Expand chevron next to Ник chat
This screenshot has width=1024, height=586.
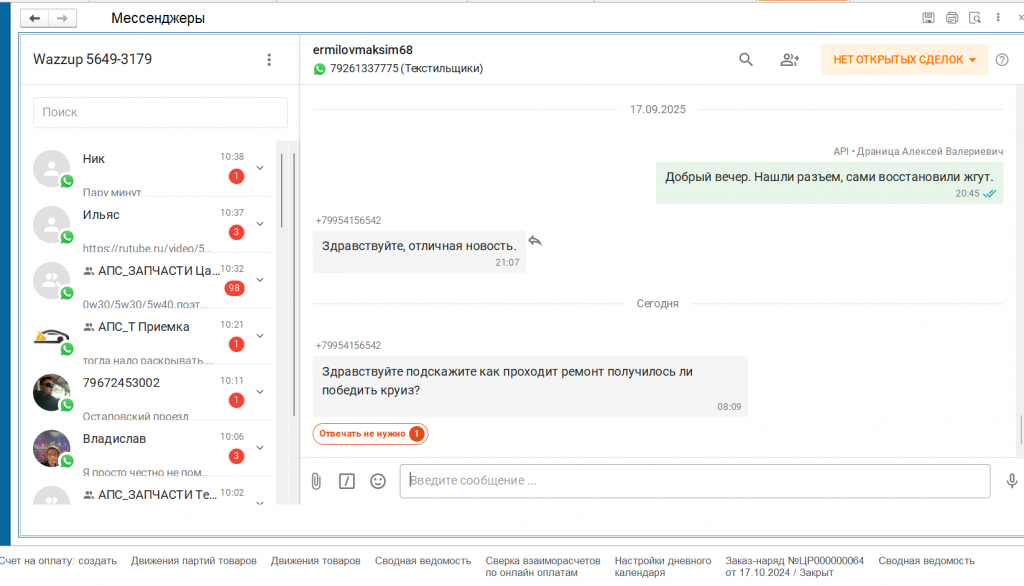click(x=260, y=168)
